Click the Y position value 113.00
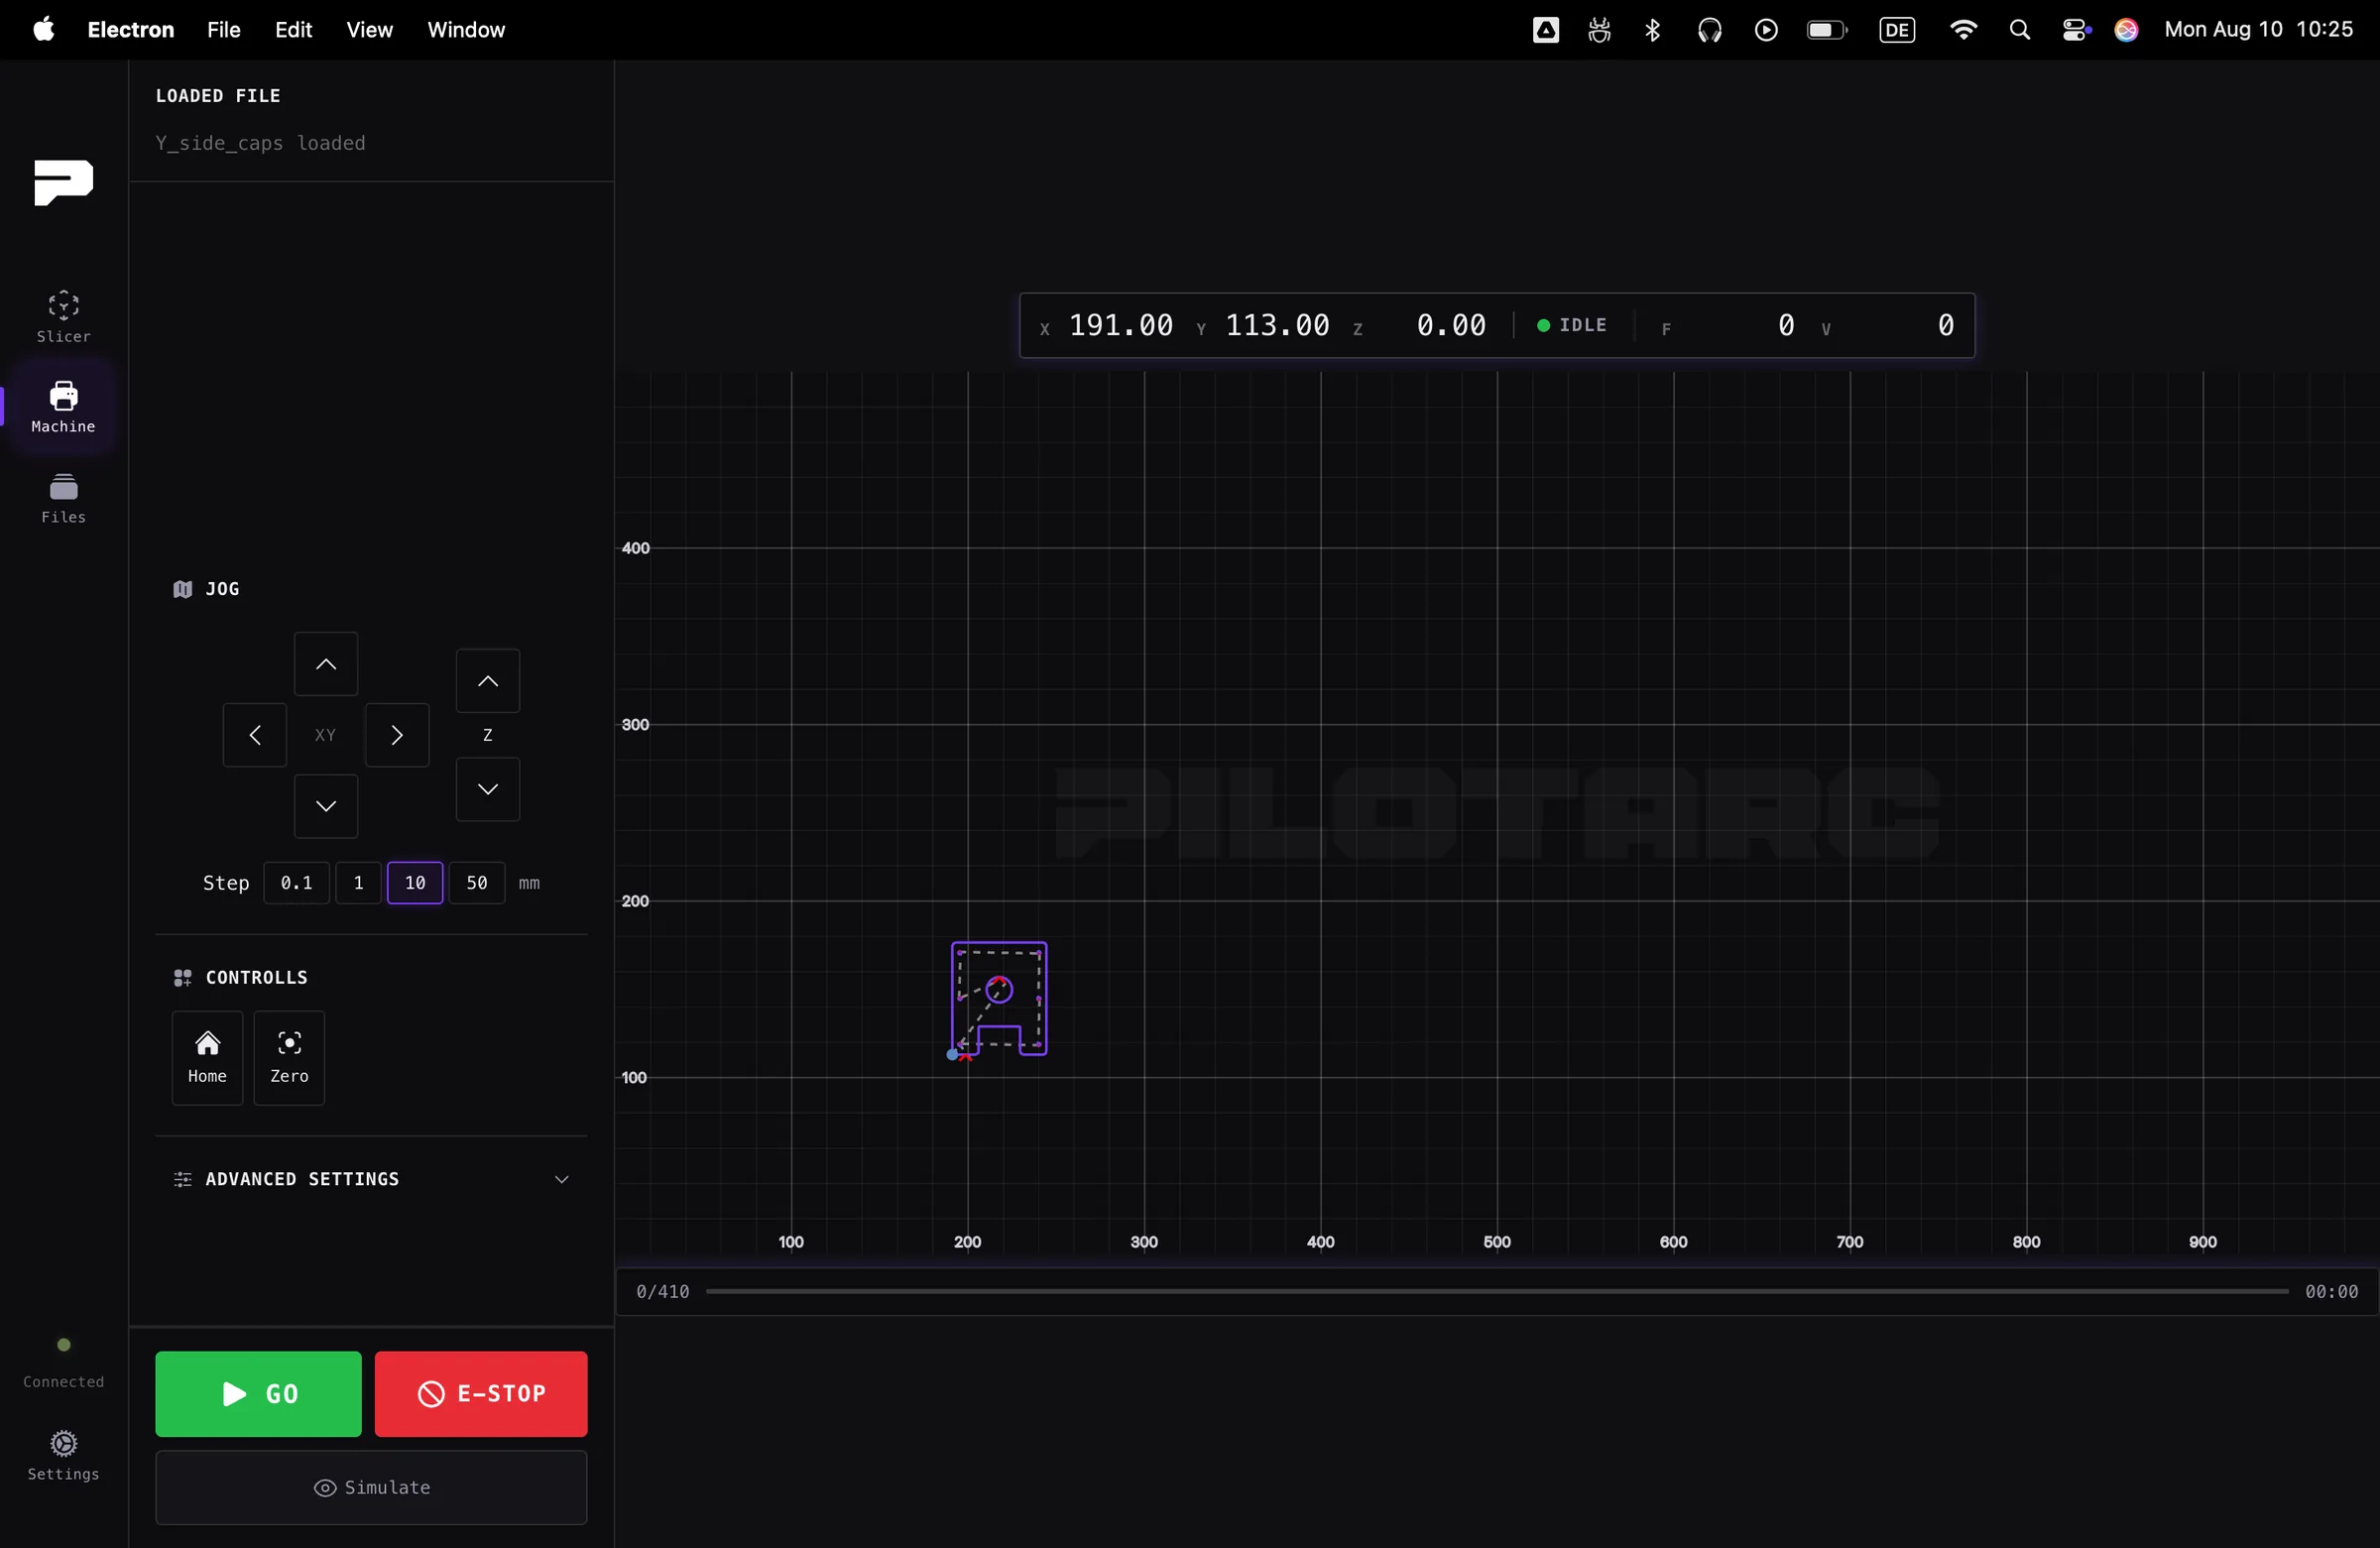This screenshot has height=1548, width=2380. click(x=1277, y=326)
